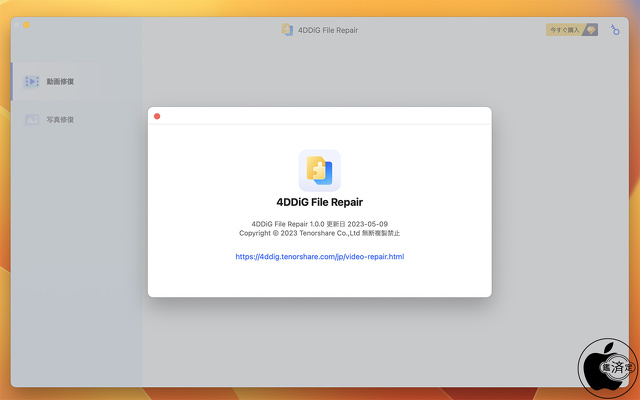Click the video repair film icon in sidebar
Viewport: 640px width, 400px height.
pyautogui.click(x=32, y=81)
